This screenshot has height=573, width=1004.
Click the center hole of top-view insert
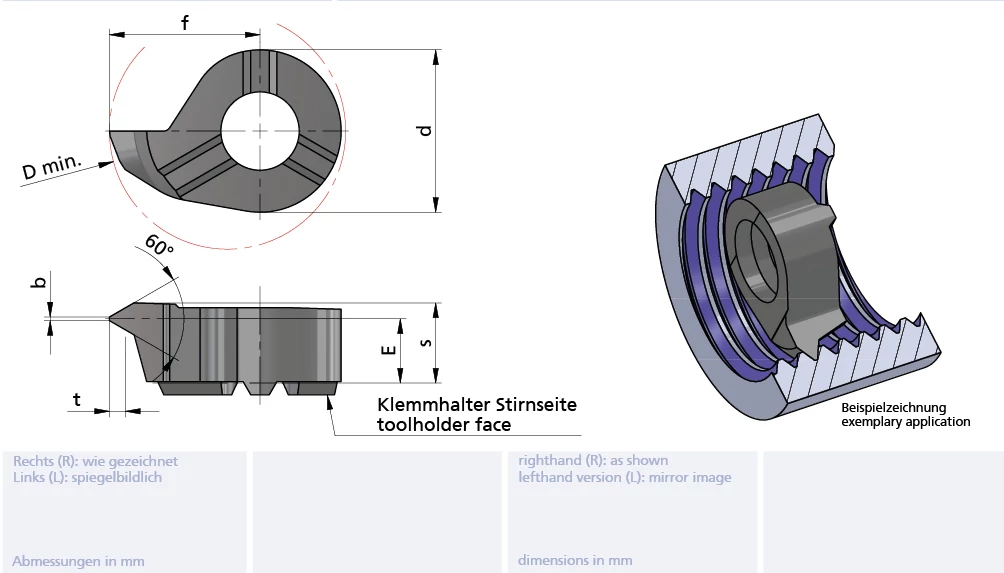(260, 131)
